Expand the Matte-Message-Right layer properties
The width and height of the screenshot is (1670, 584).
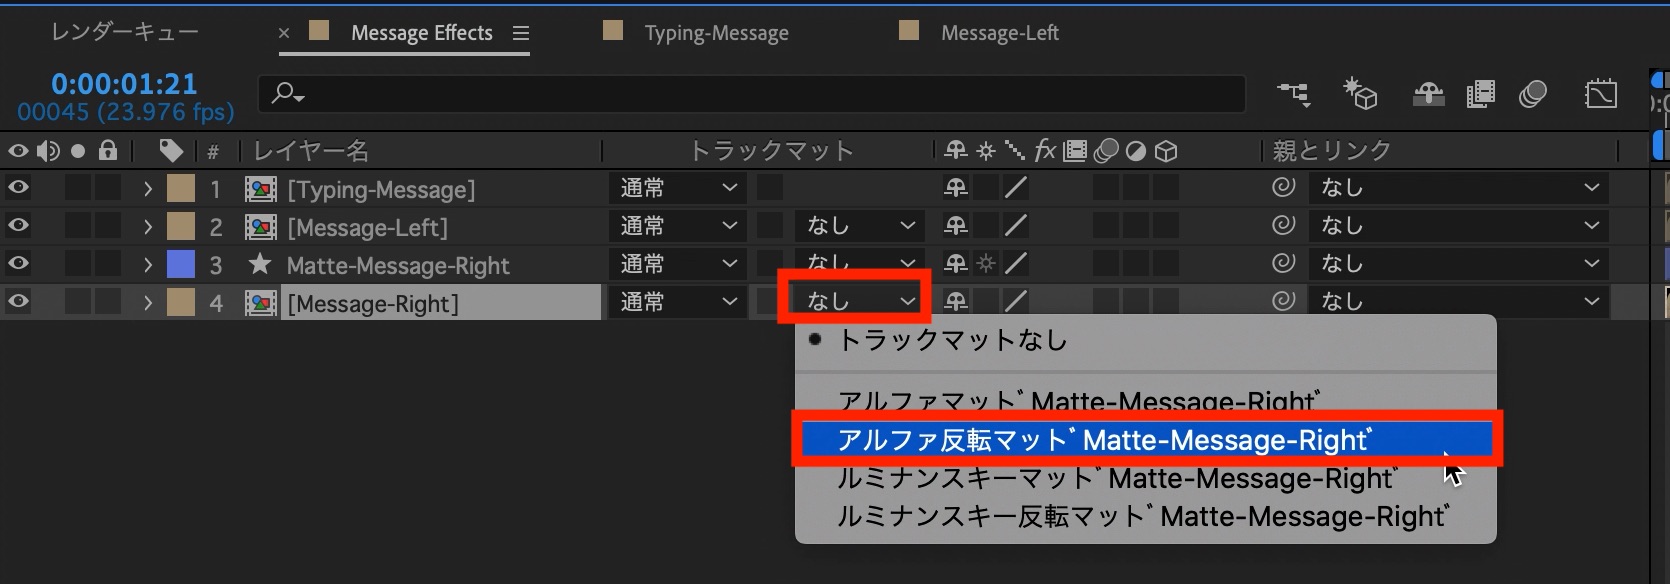(x=148, y=265)
